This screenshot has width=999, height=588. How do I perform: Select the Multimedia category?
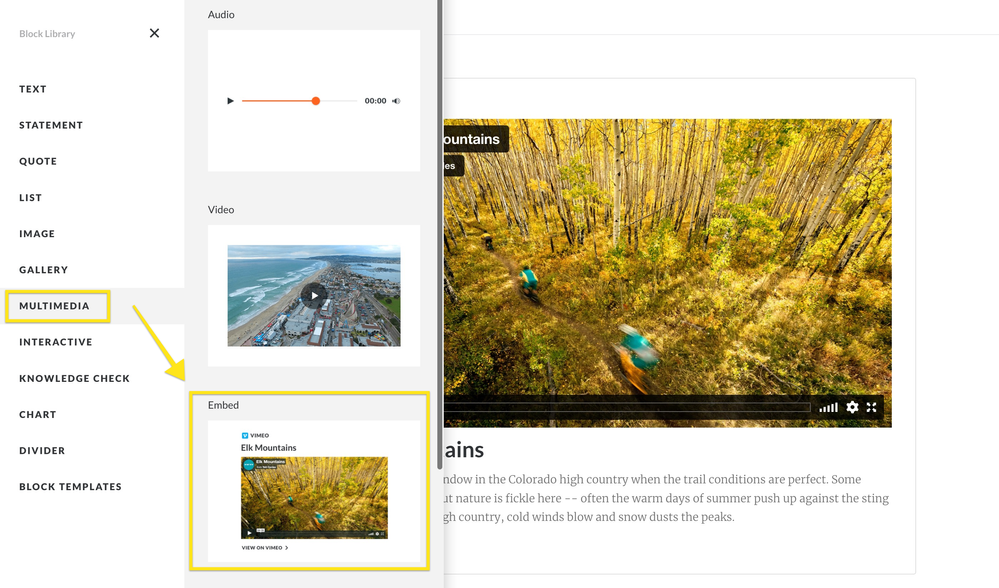click(x=55, y=306)
